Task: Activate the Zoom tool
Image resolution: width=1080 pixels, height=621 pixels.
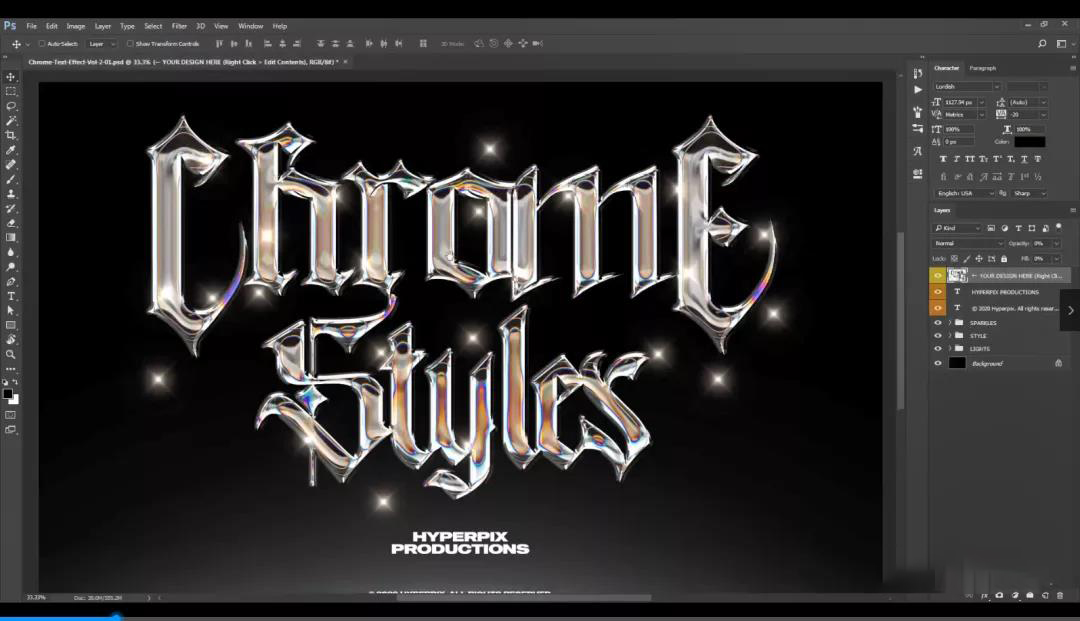Action: (x=11, y=354)
